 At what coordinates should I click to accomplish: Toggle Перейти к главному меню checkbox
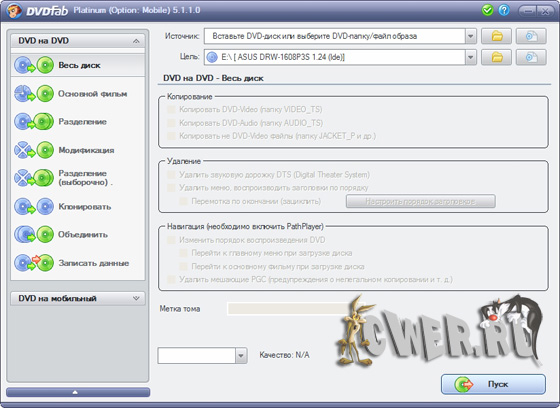coord(184,253)
